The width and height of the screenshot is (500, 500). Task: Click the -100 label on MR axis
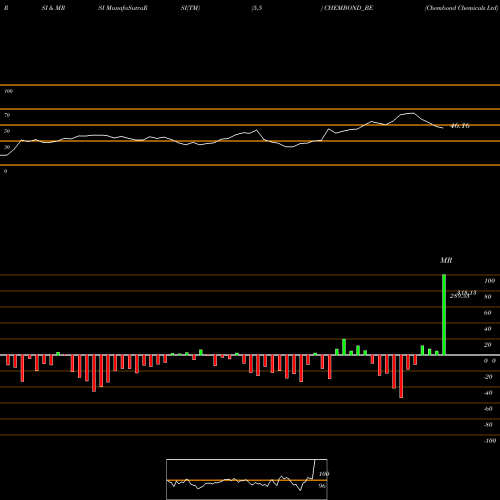(x=490, y=441)
